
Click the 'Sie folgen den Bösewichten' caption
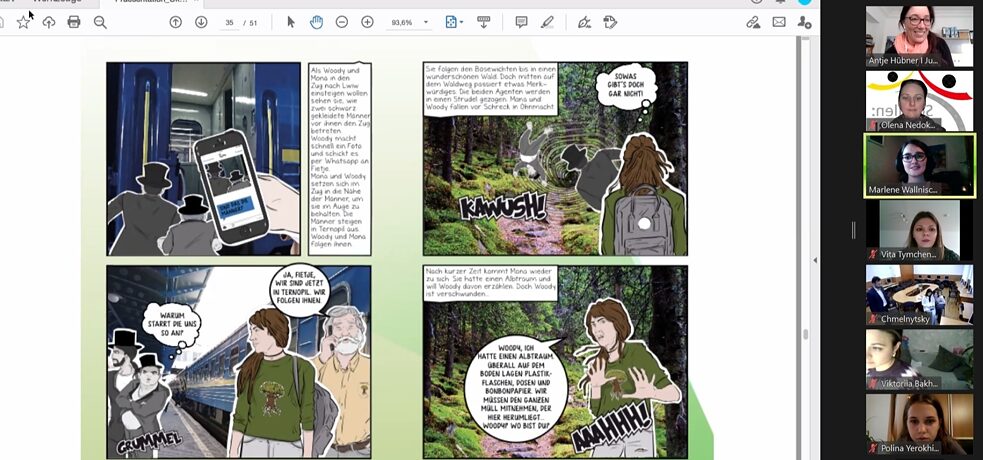[490, 88]
